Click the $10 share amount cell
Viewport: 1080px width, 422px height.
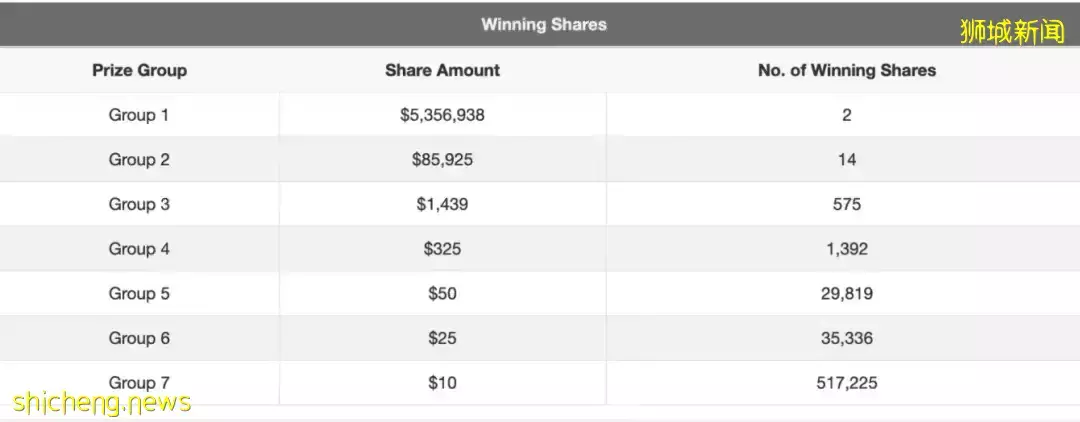point(442,383)
